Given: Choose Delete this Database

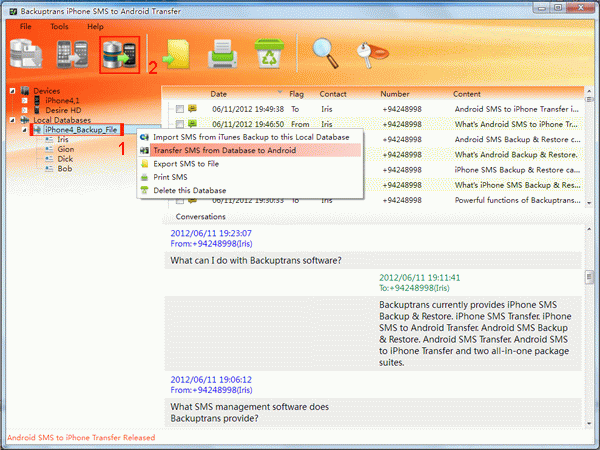Looking at the screenshot, I should [249, 190].
